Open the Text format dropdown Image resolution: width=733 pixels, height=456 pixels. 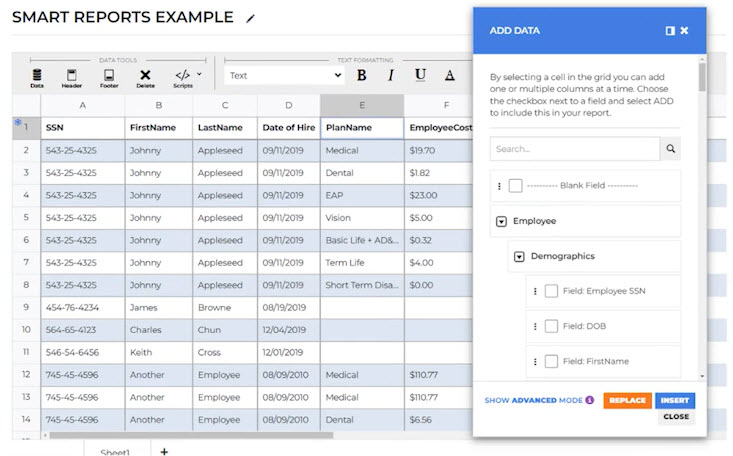(x=284, y=75)
